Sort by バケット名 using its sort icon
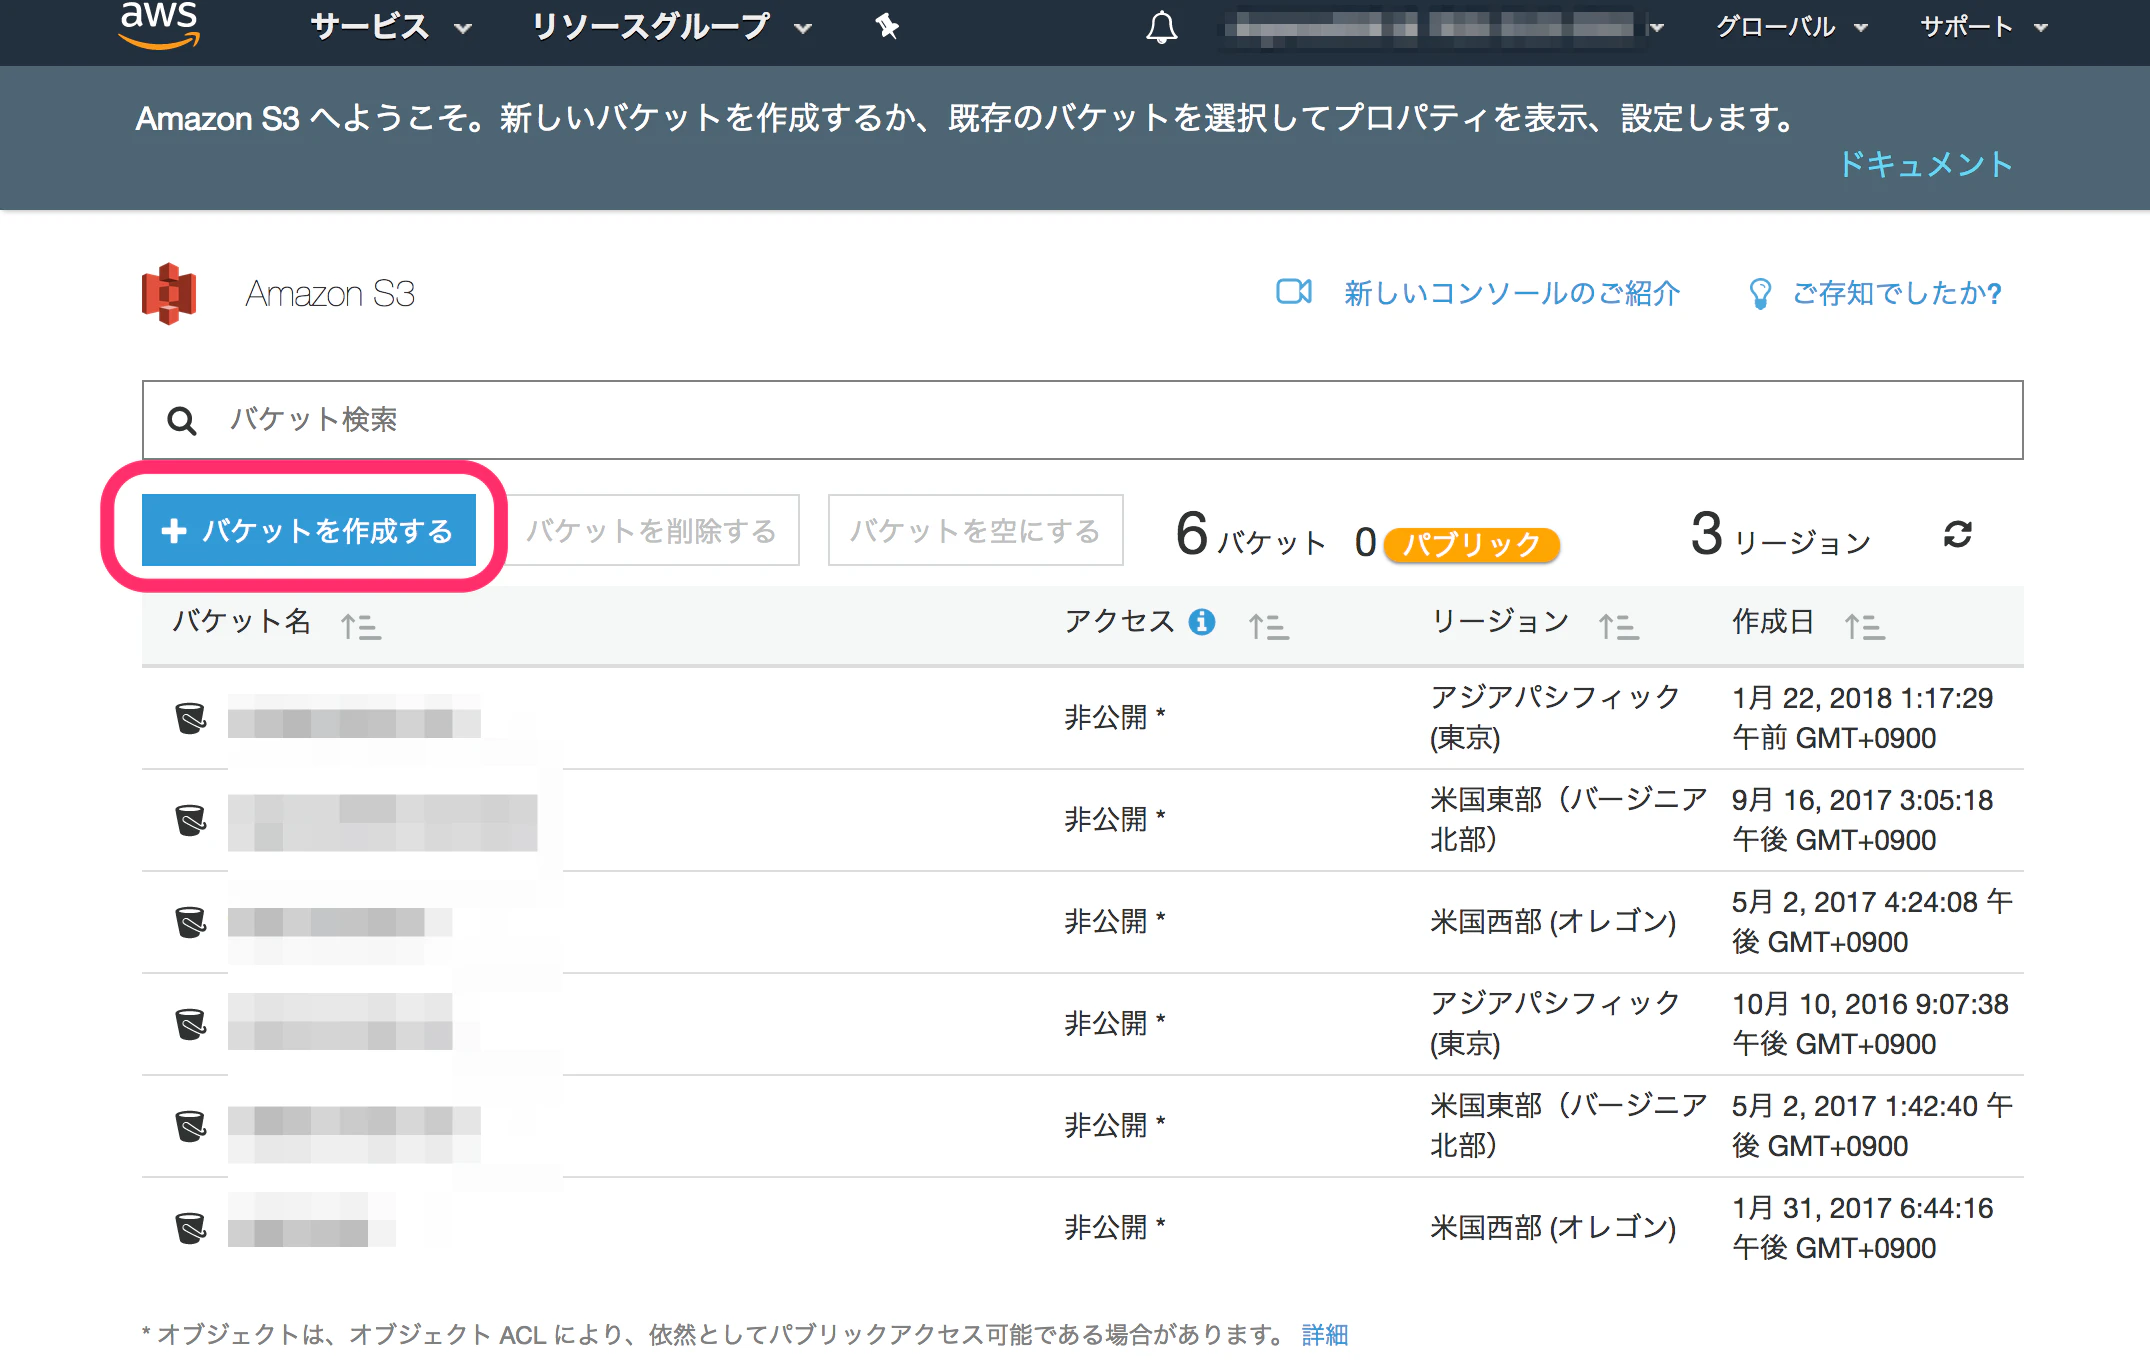The width and height of the screenshot is (2150, 1362). click(361, 627)
